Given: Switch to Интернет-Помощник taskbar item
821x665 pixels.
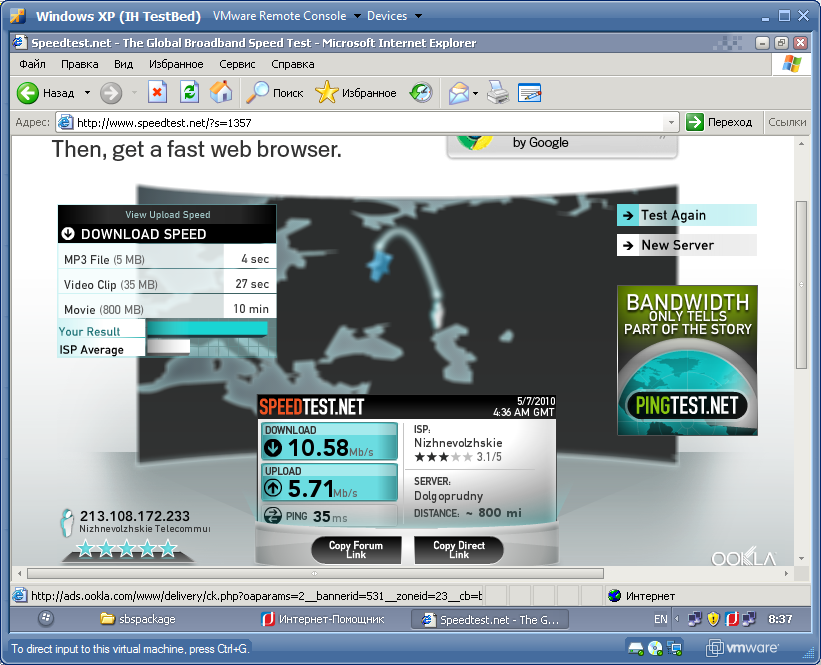Looking at the screenshot, I should click(323, 619).
